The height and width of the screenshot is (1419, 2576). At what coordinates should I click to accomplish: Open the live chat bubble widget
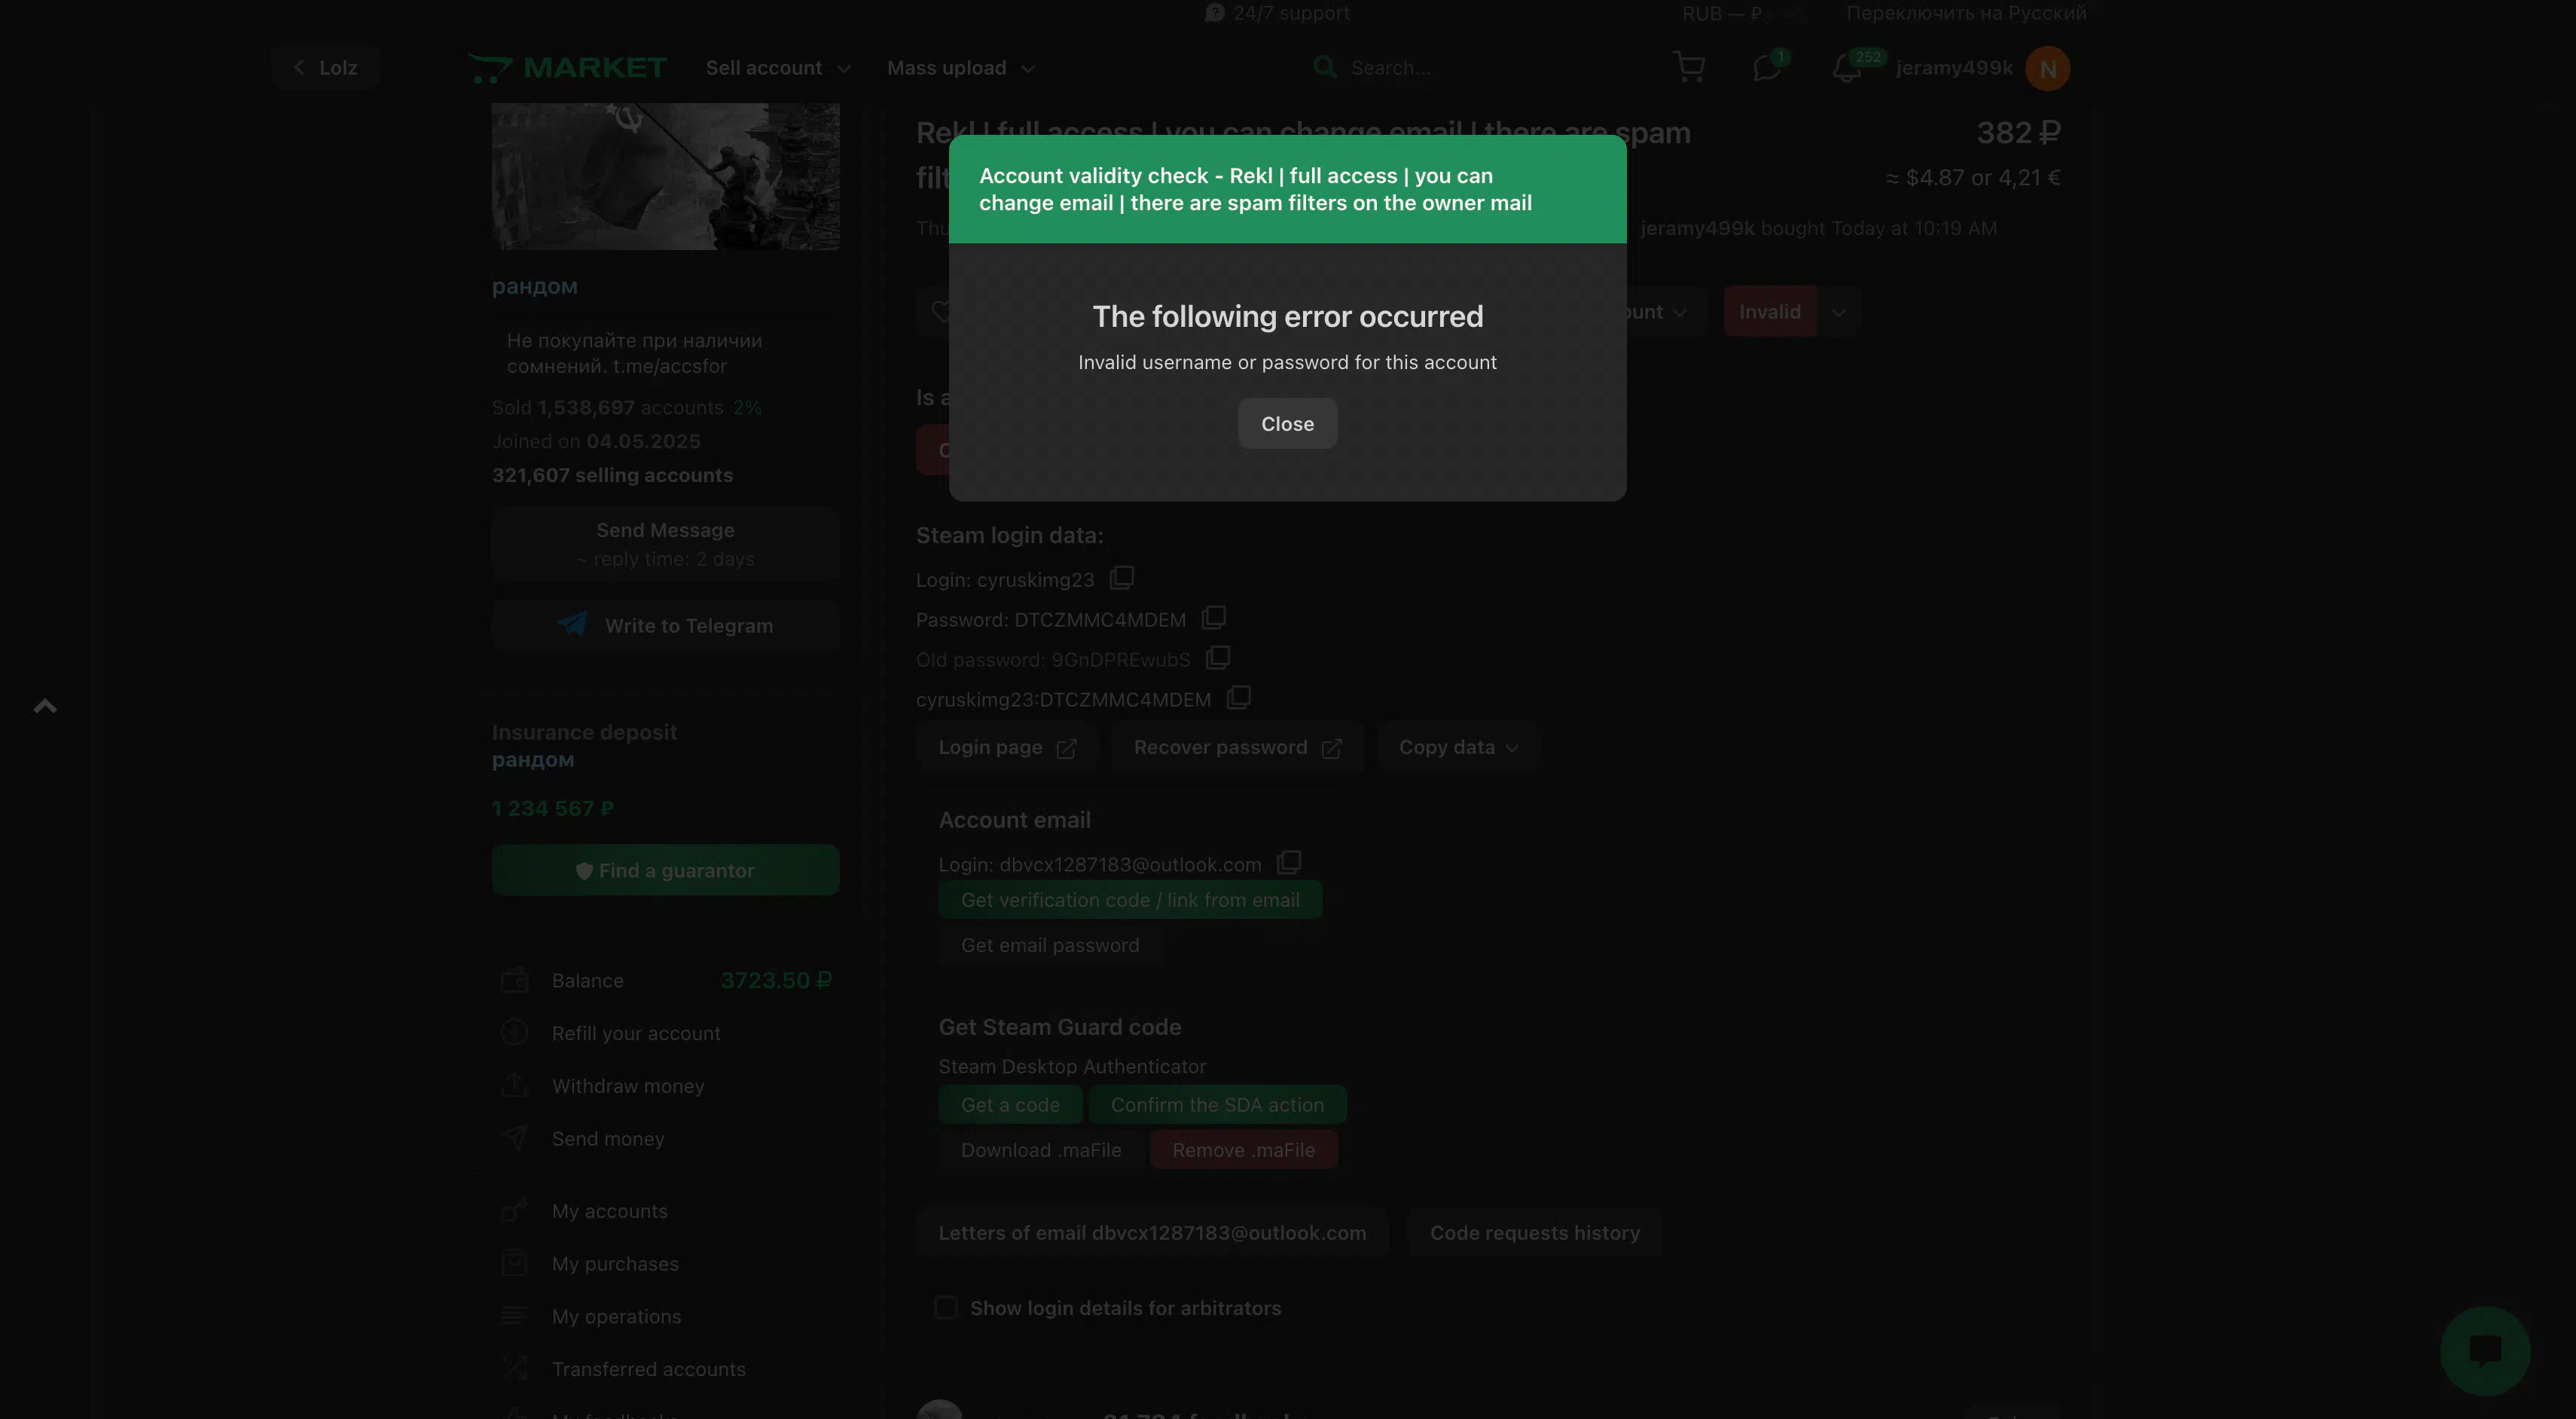point(2485,1350)
